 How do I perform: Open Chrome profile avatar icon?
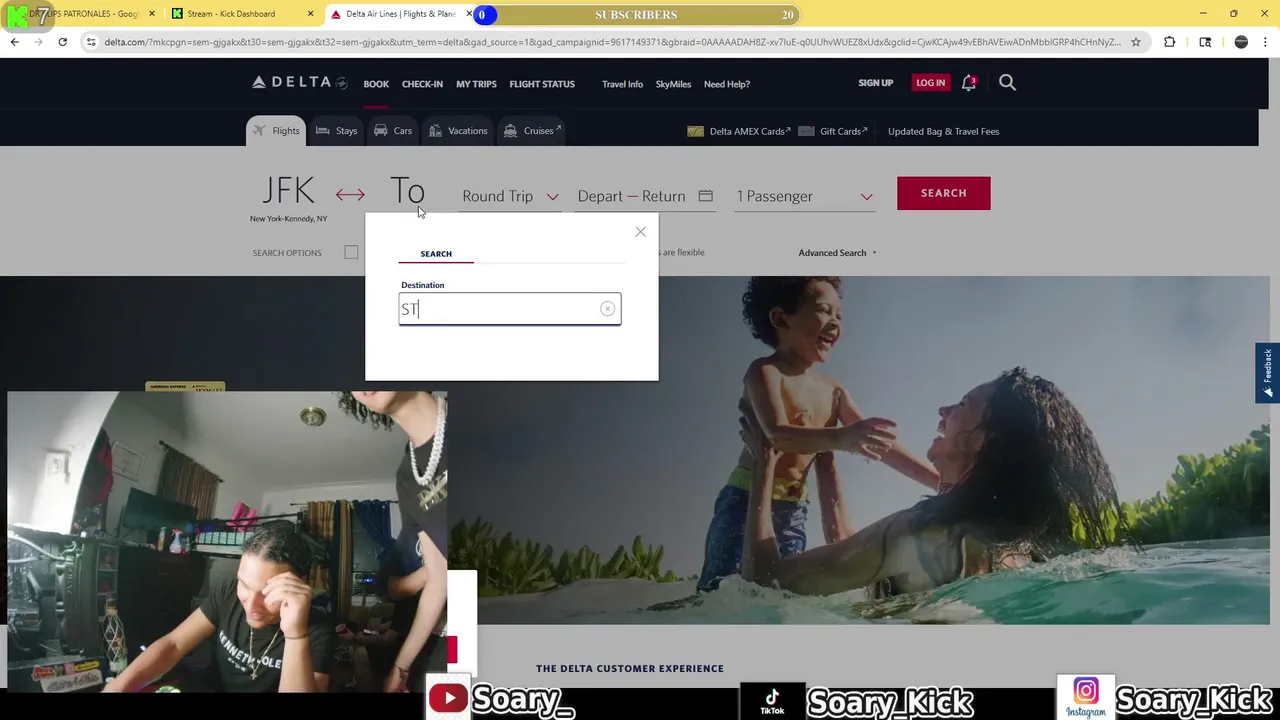[1241, 42]
